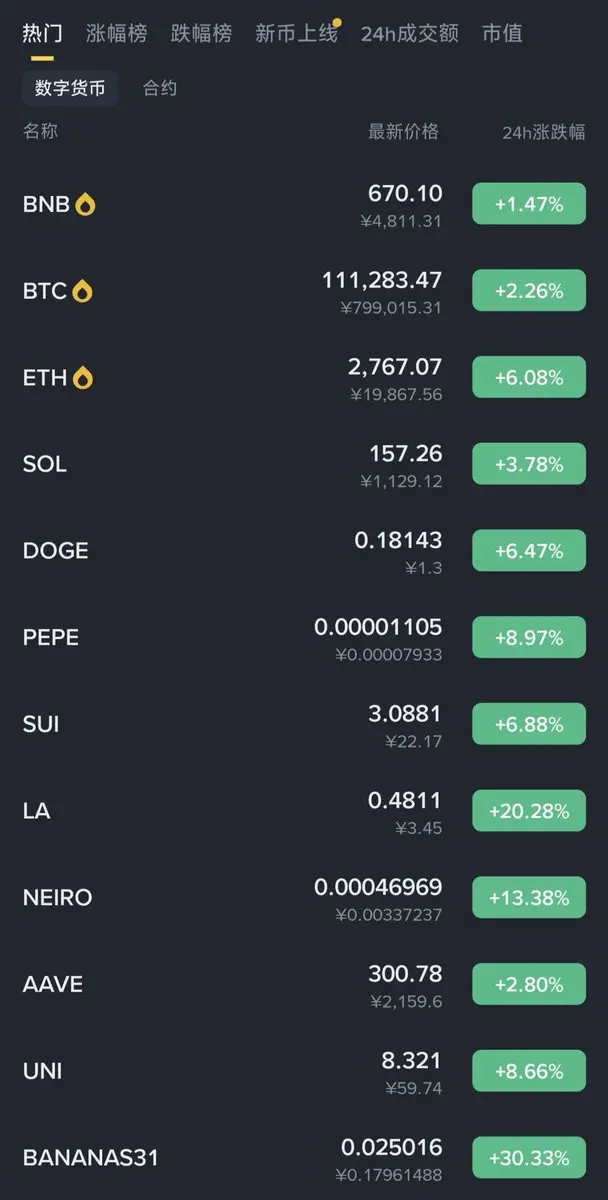Tap the flame icon beside BTC
The image size is (608, 1200).
[x=82, y=291]
